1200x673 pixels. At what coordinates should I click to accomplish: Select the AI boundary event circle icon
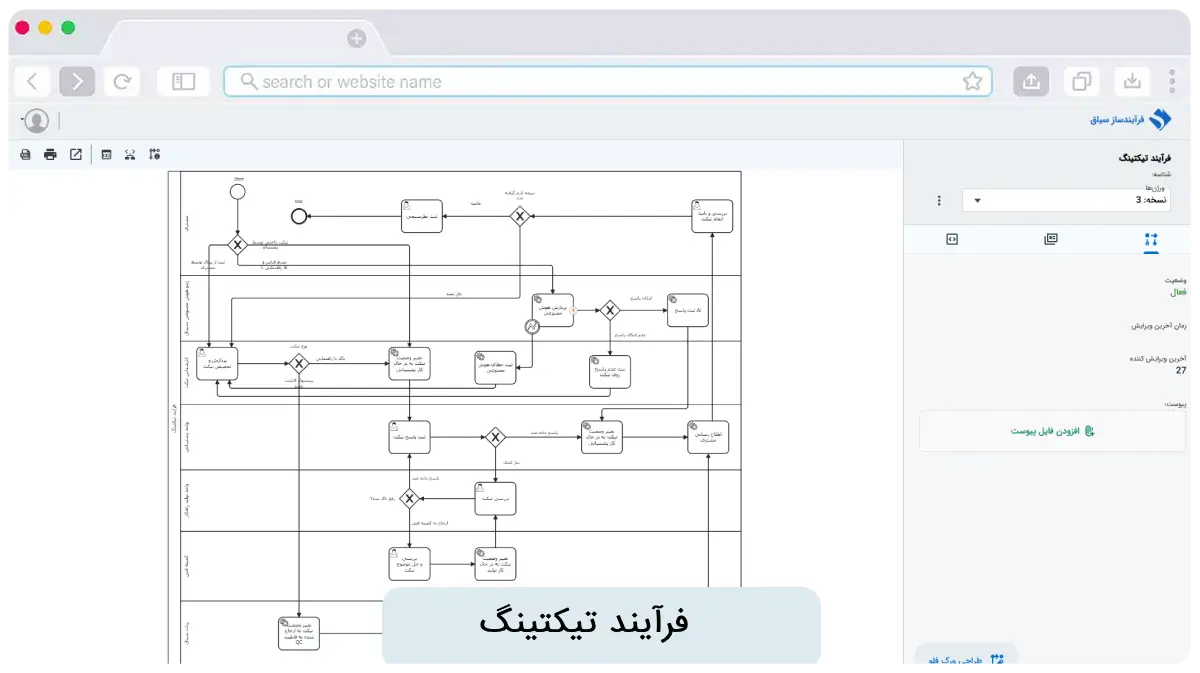[533, 326]
